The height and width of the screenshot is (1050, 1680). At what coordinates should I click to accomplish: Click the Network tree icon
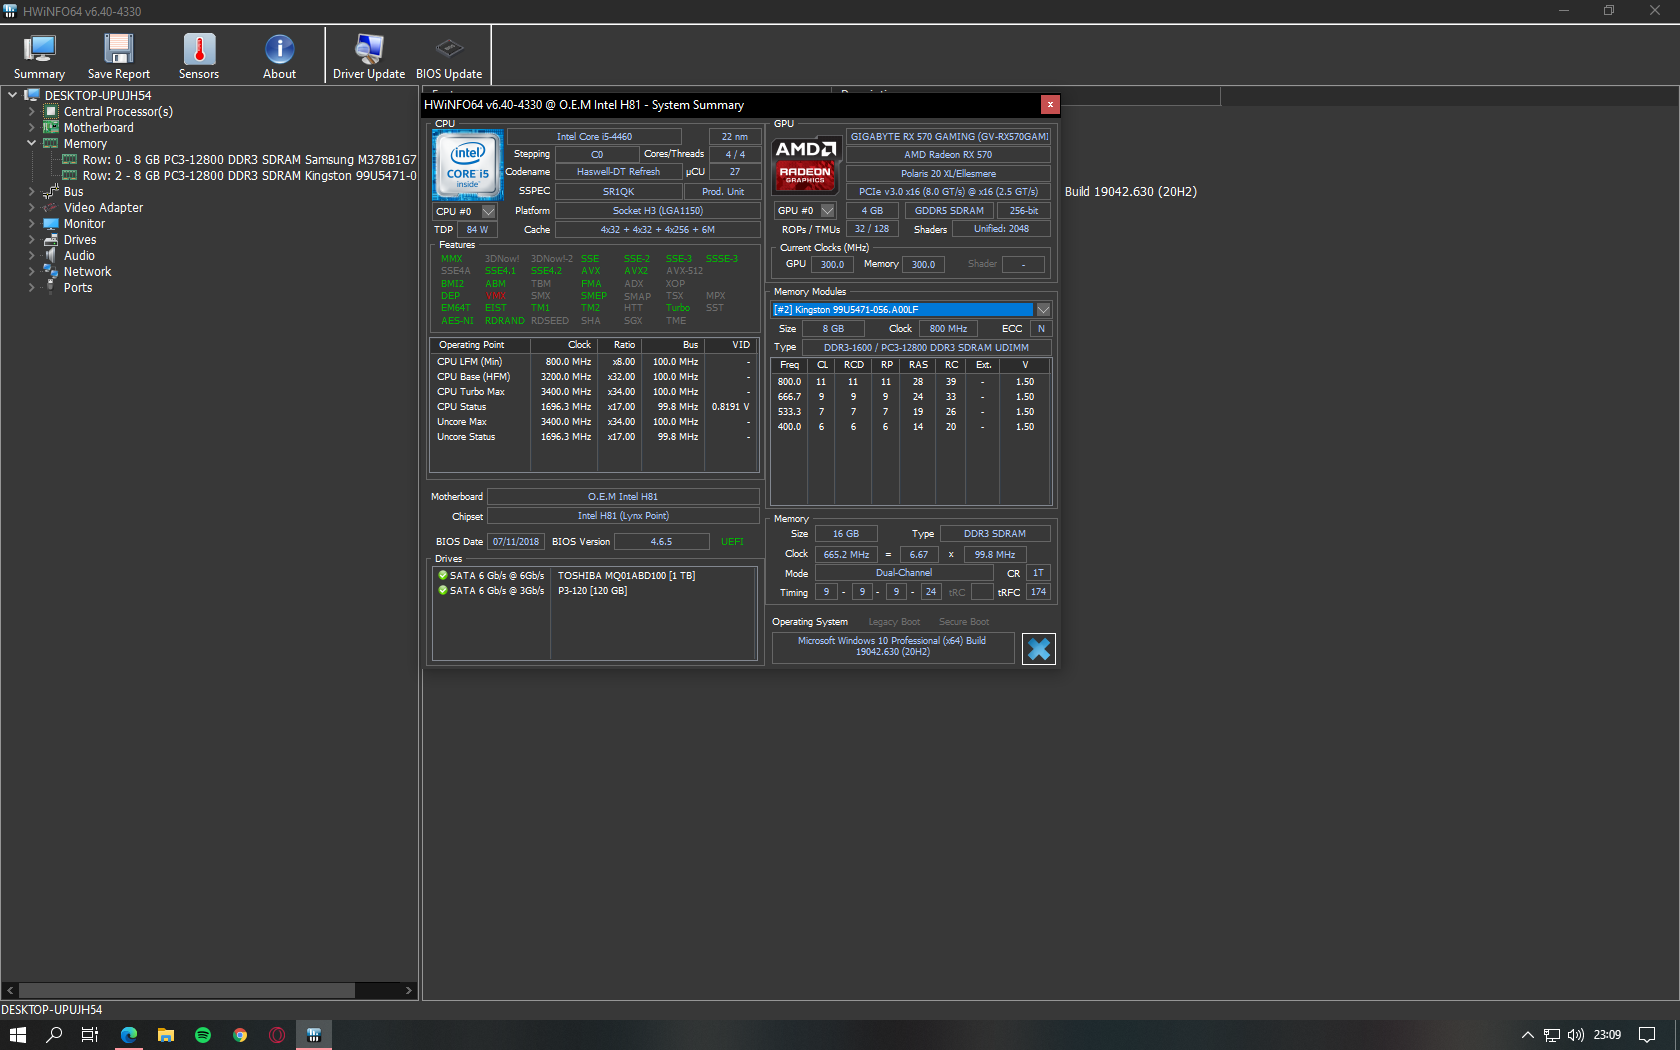coord(51,272)
